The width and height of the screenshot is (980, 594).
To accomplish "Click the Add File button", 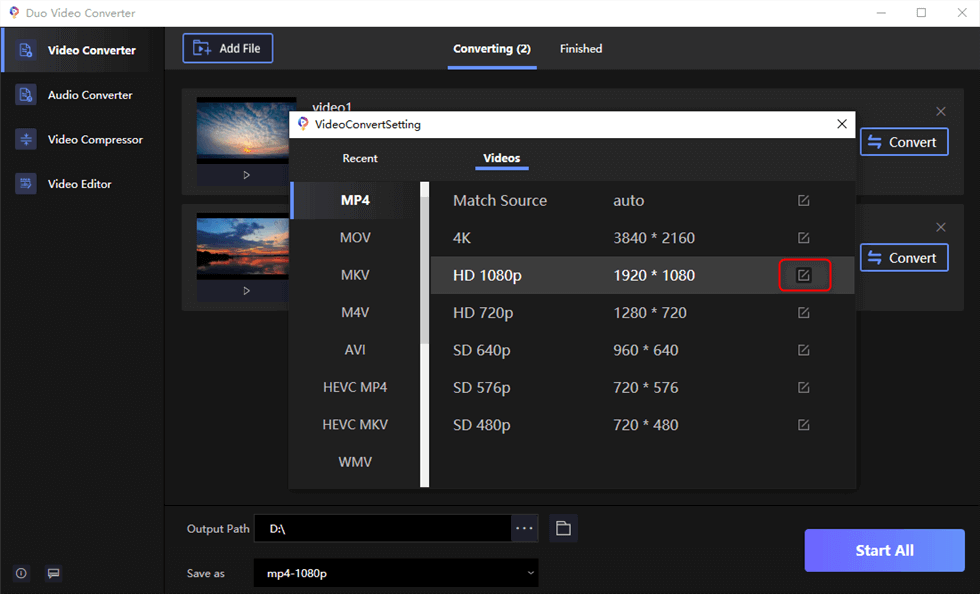I will click(228, 48).
